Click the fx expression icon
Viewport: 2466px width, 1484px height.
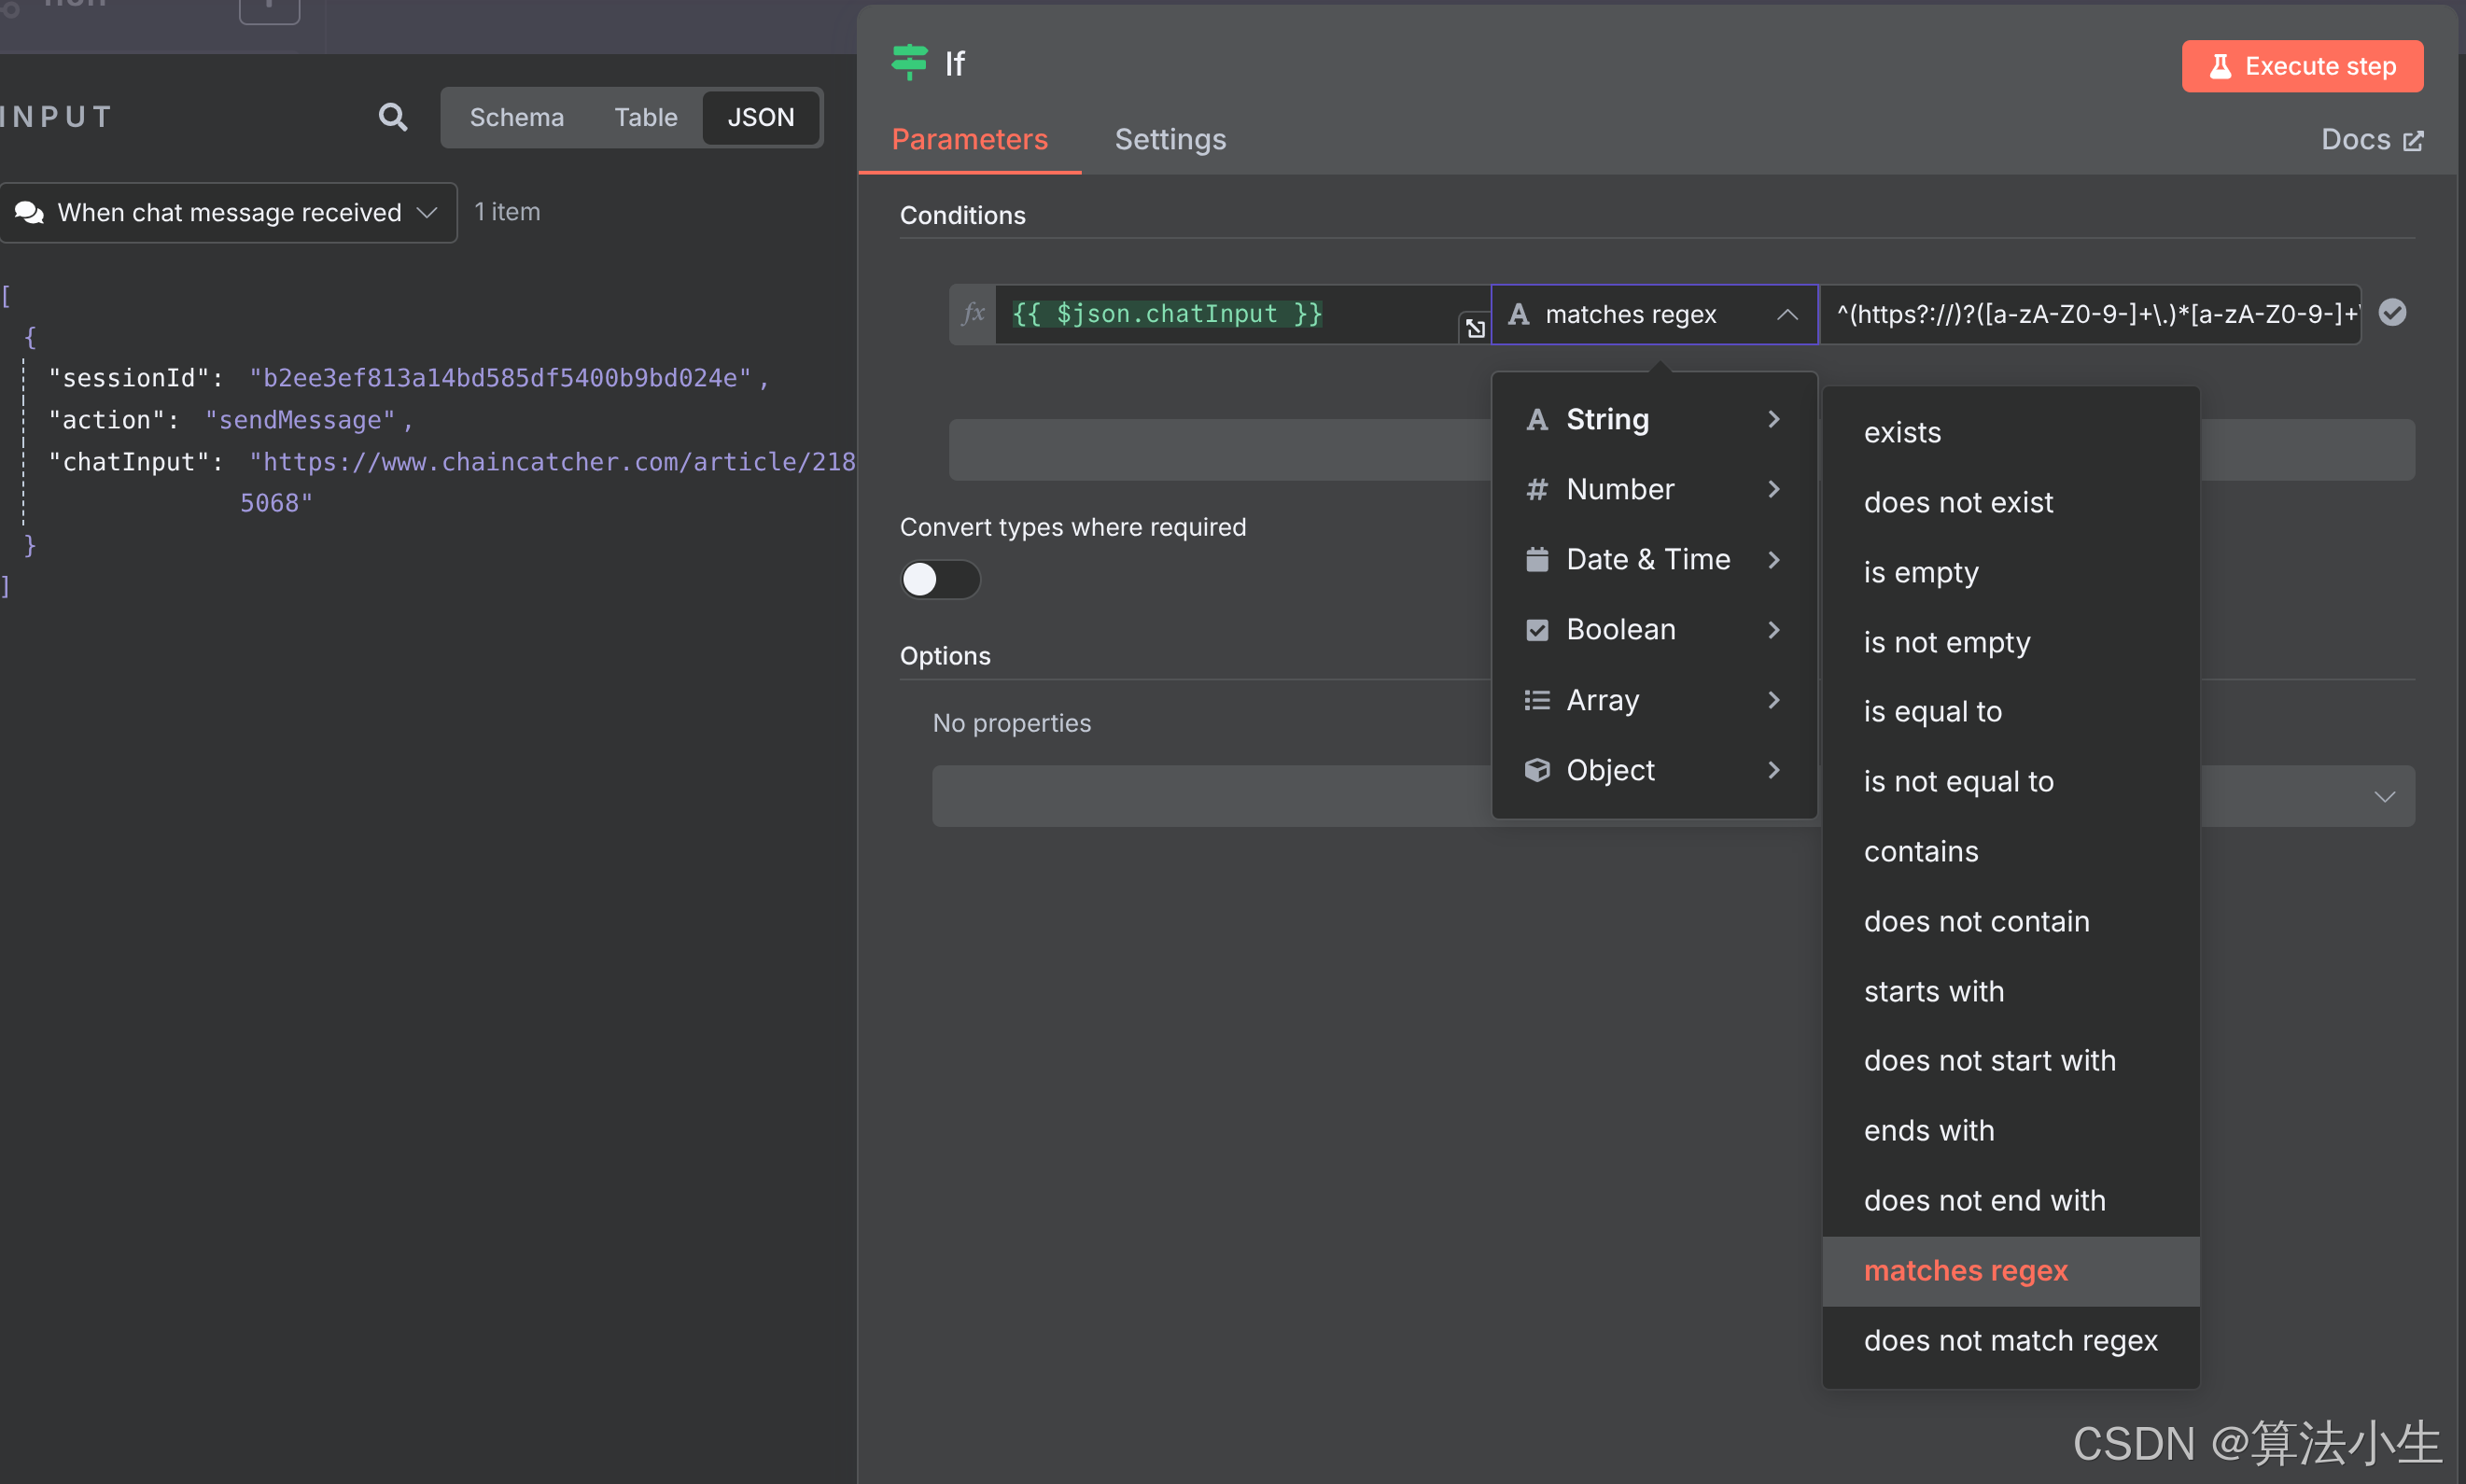point(972,314)
